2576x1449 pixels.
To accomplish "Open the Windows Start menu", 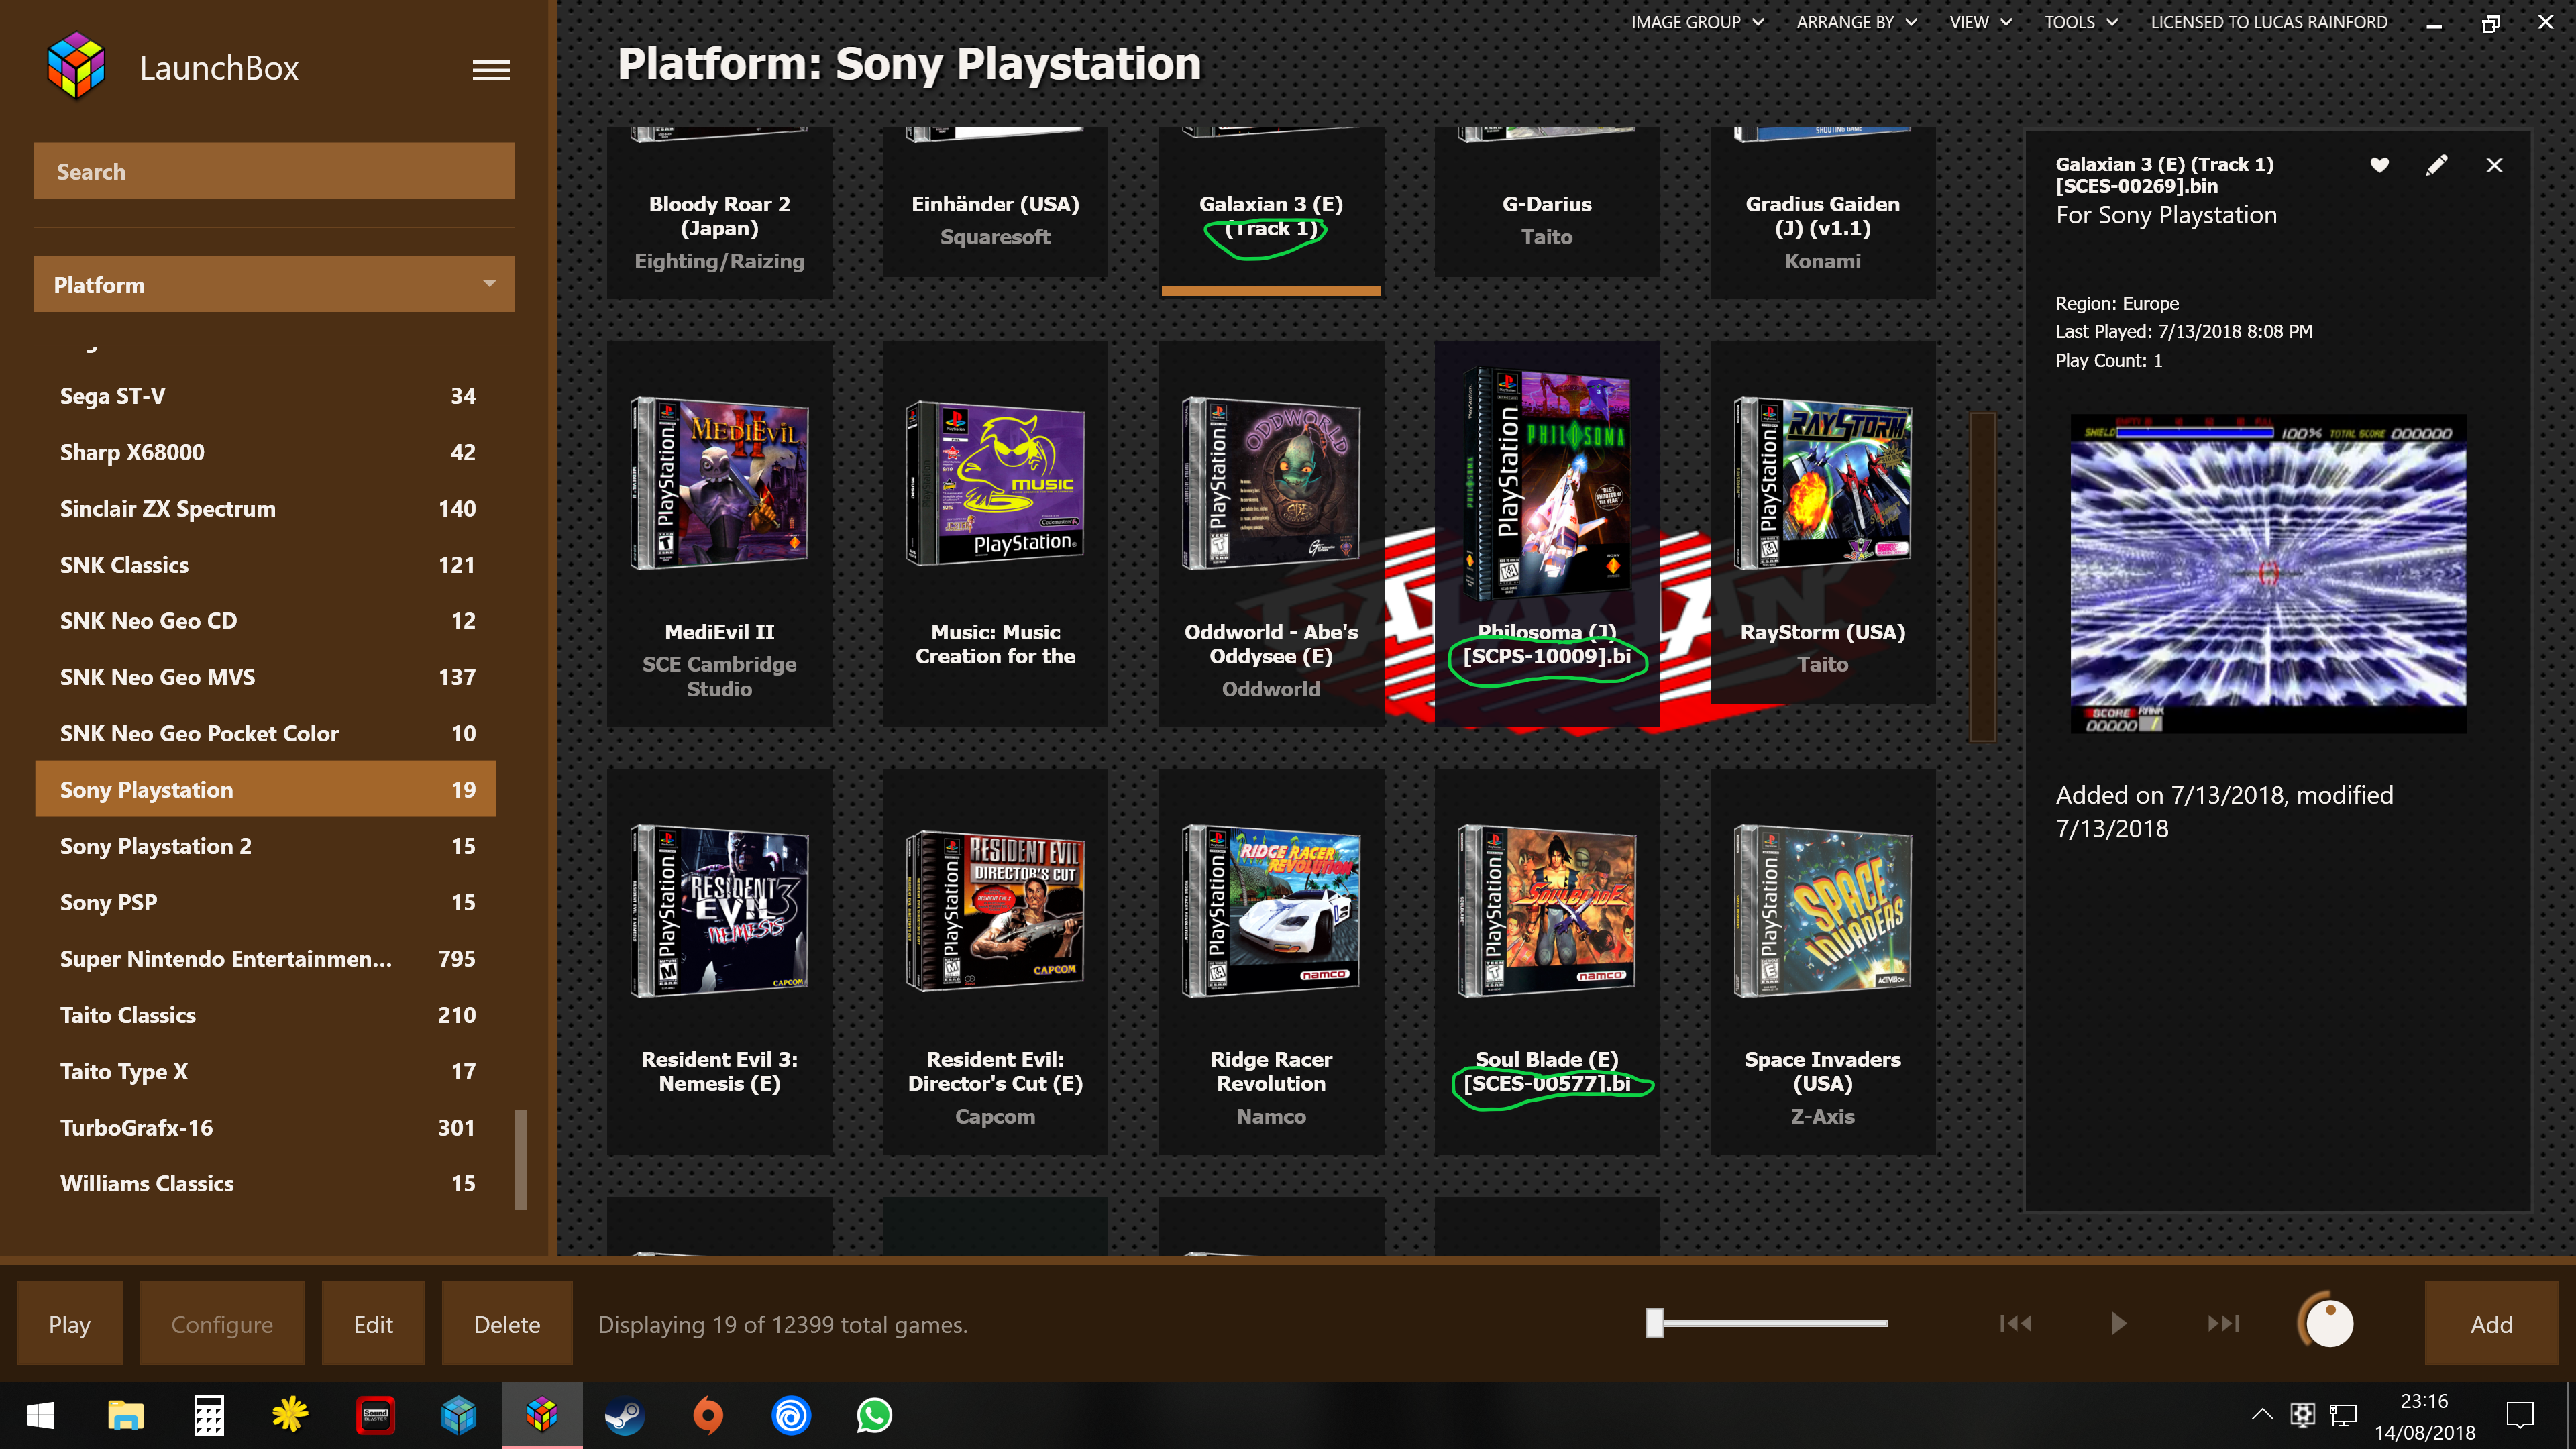I will tap(40, 1415).
